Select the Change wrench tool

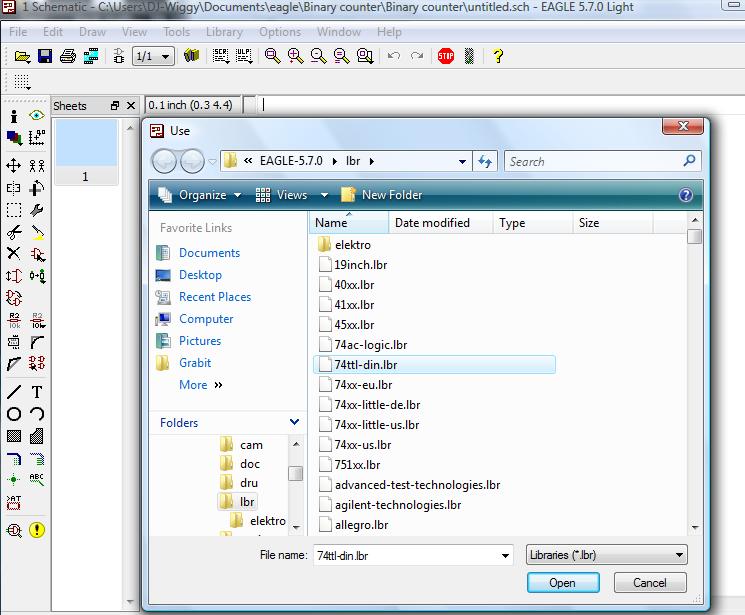pos(37,210)
